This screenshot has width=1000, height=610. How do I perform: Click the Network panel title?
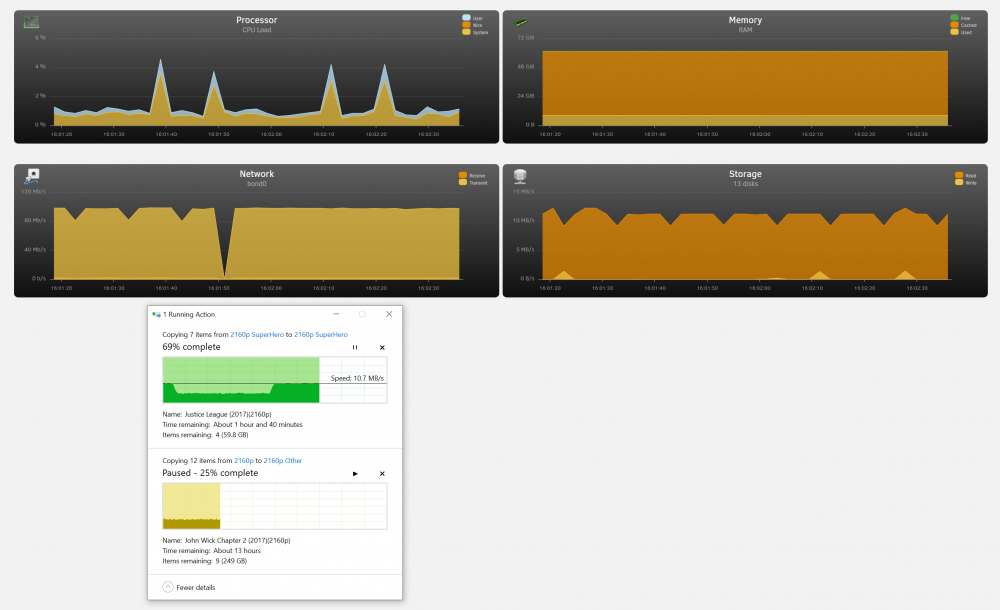coord(256,174)
